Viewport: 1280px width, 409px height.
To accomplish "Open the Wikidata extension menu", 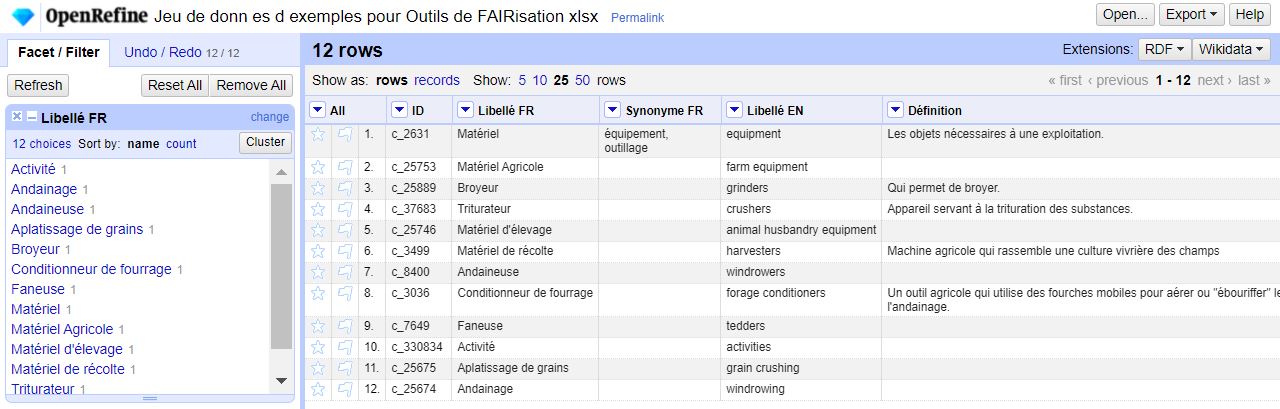I will point(1231,49).
